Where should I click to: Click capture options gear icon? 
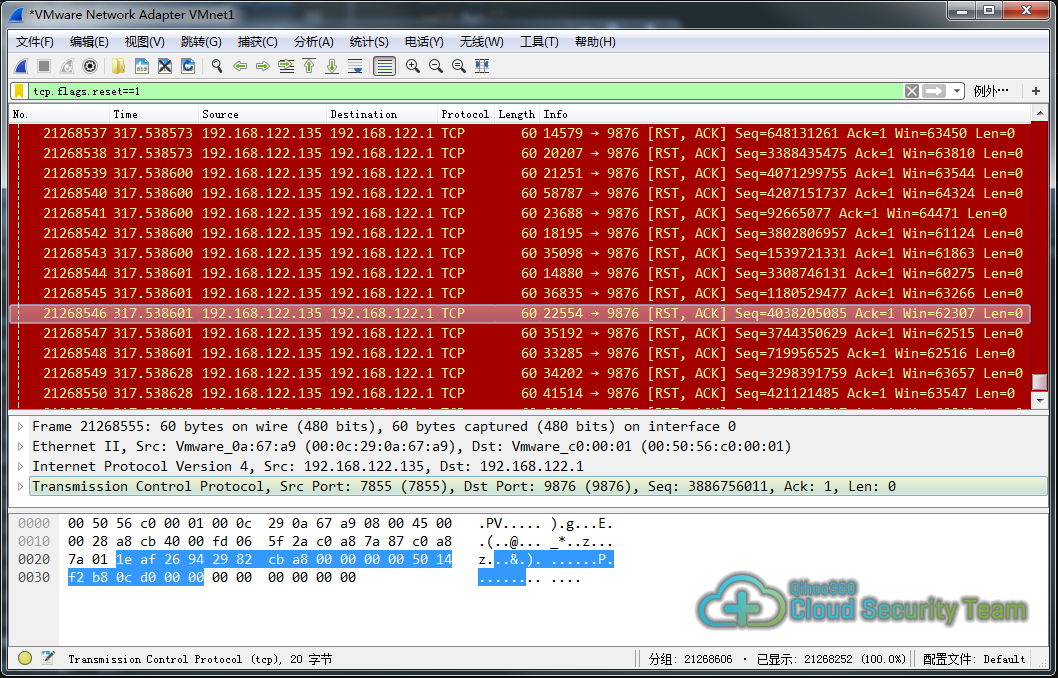(90, 66)
